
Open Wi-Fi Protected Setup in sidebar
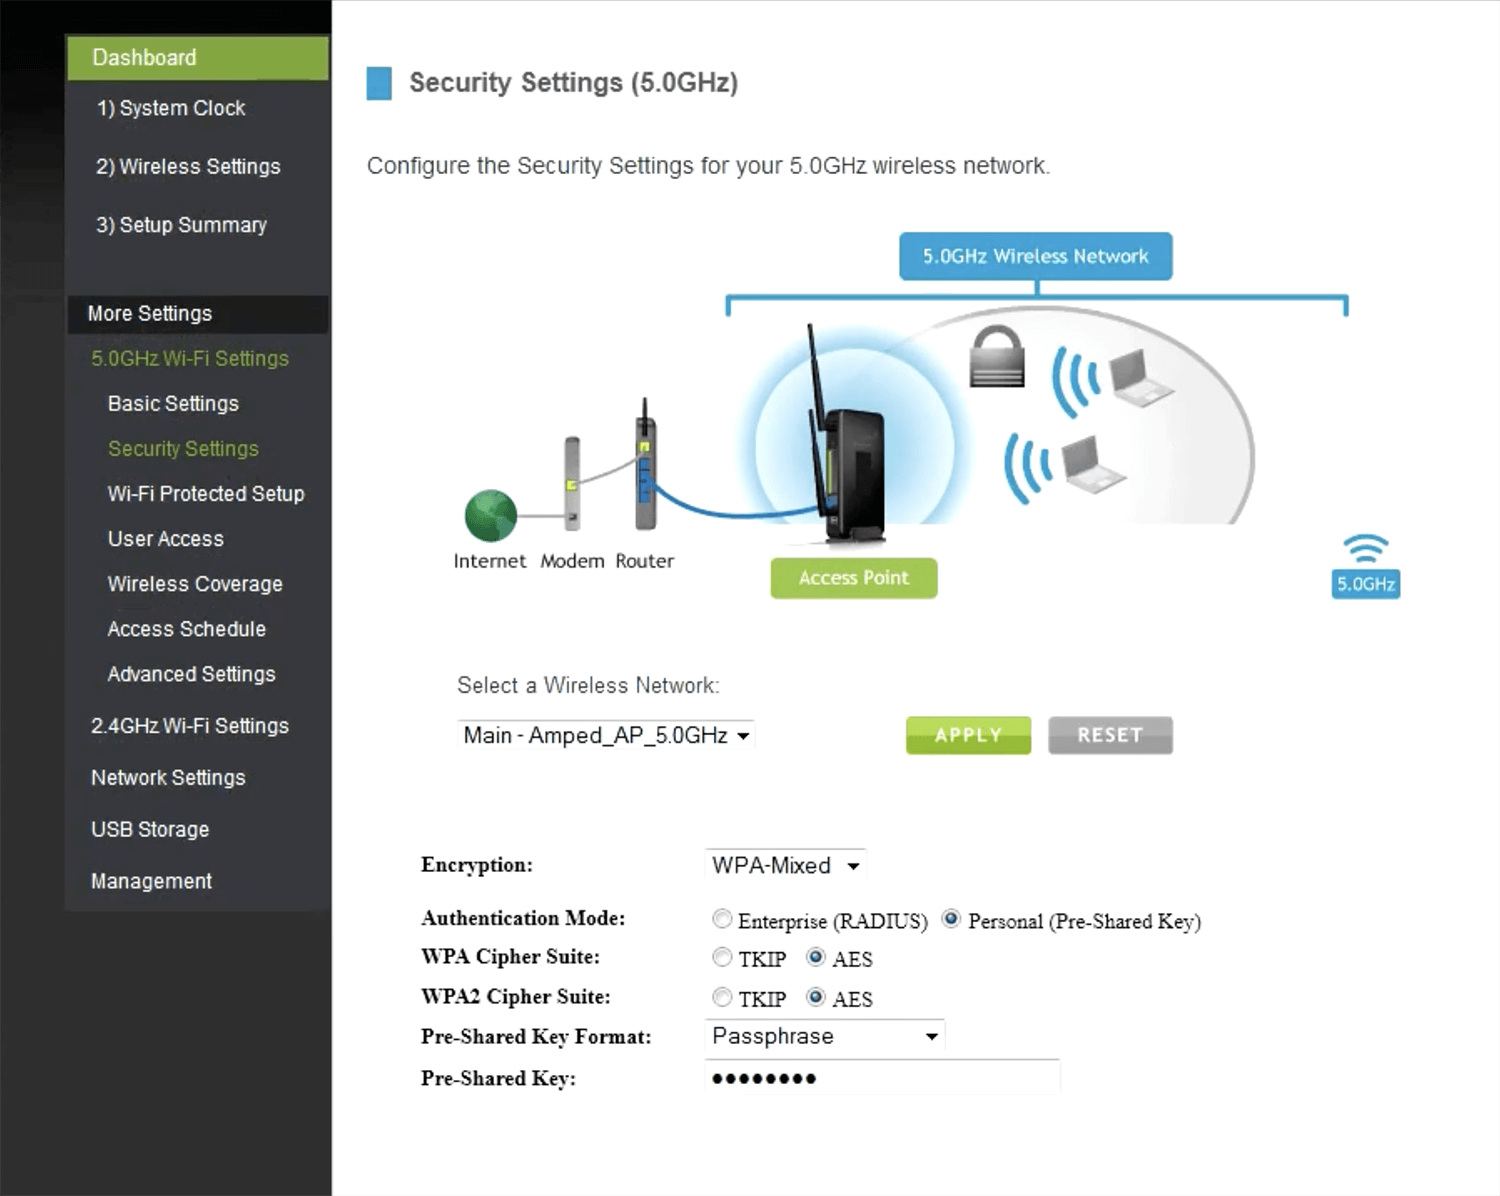[205, 494]
